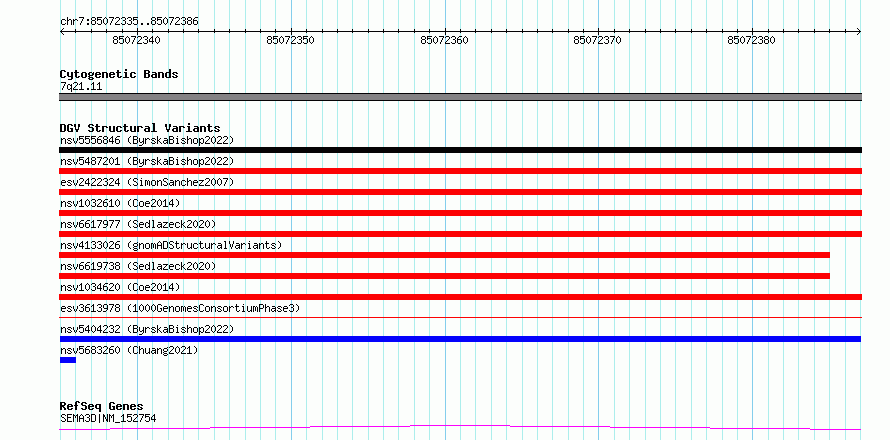The image size is (890, 440).
Task: Click ruler position 85072340
Action: [136, 40]
